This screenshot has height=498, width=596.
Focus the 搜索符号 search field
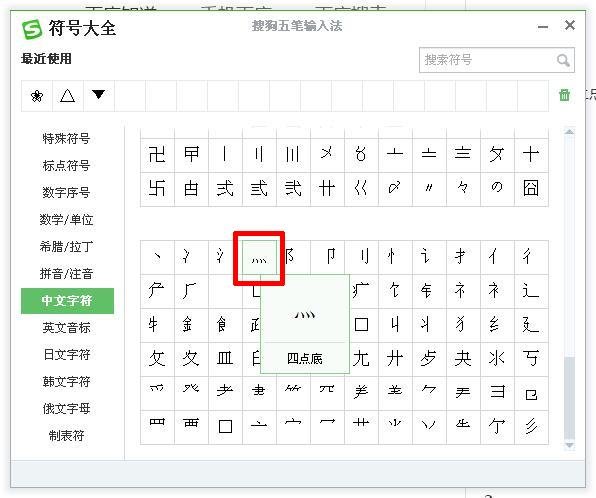[496, 60]
